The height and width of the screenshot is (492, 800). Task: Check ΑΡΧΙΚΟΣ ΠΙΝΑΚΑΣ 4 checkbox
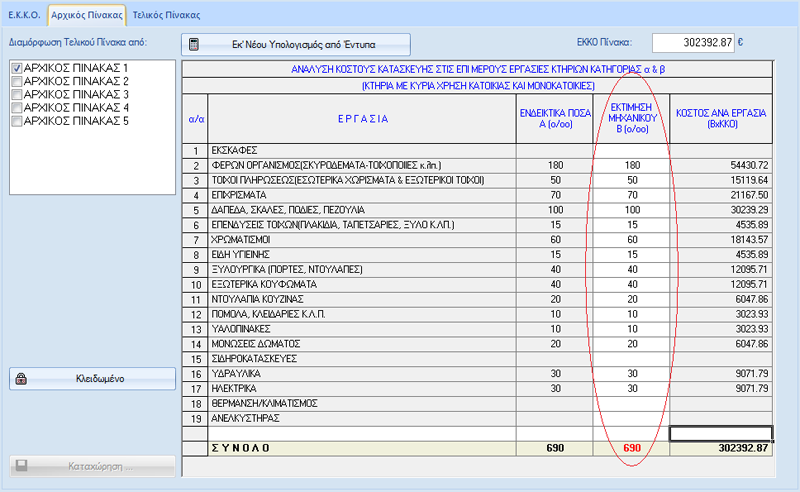click(17, 108)
